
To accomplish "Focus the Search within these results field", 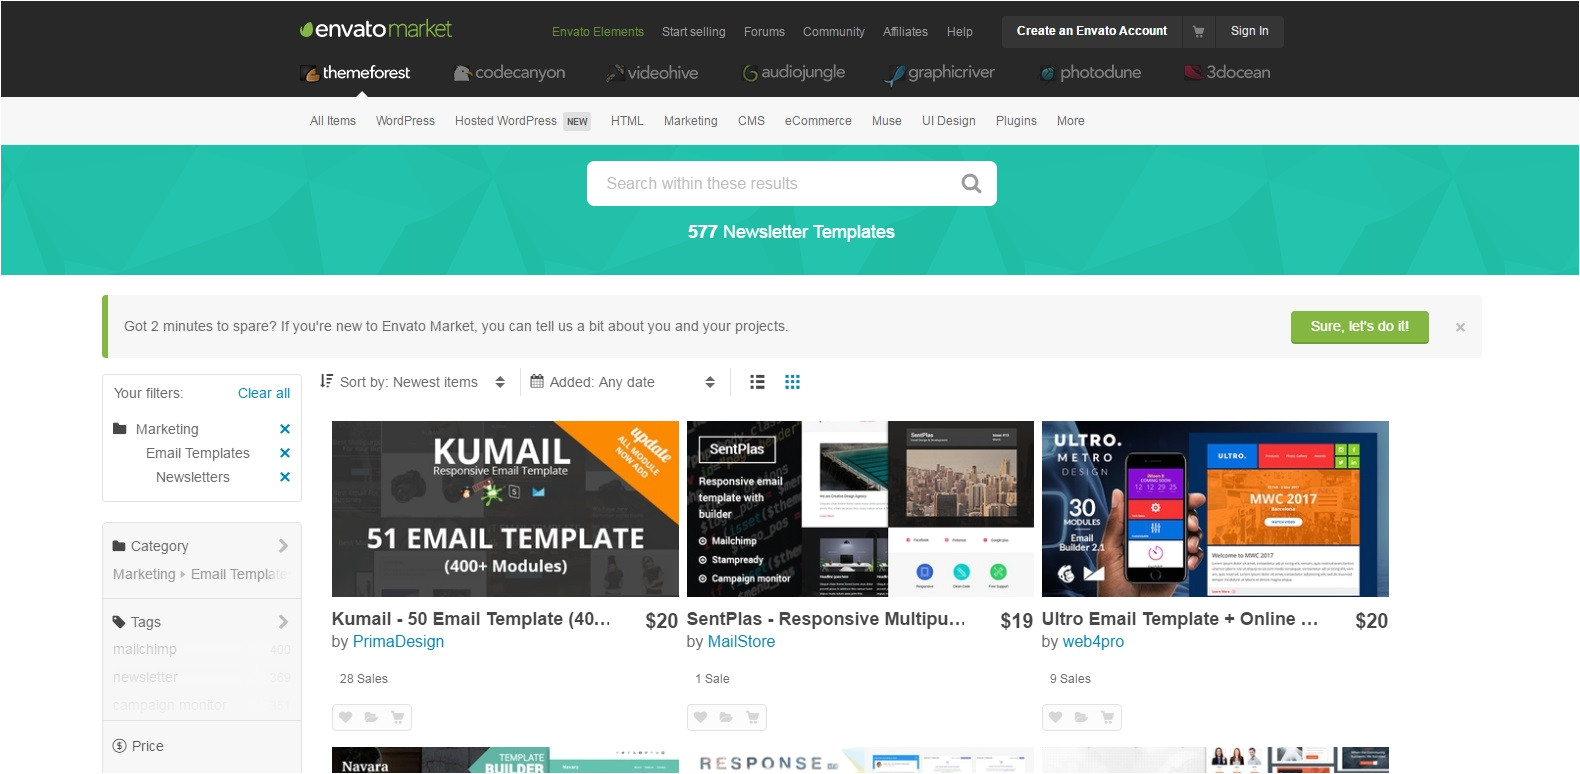I will tap(792, 184).
